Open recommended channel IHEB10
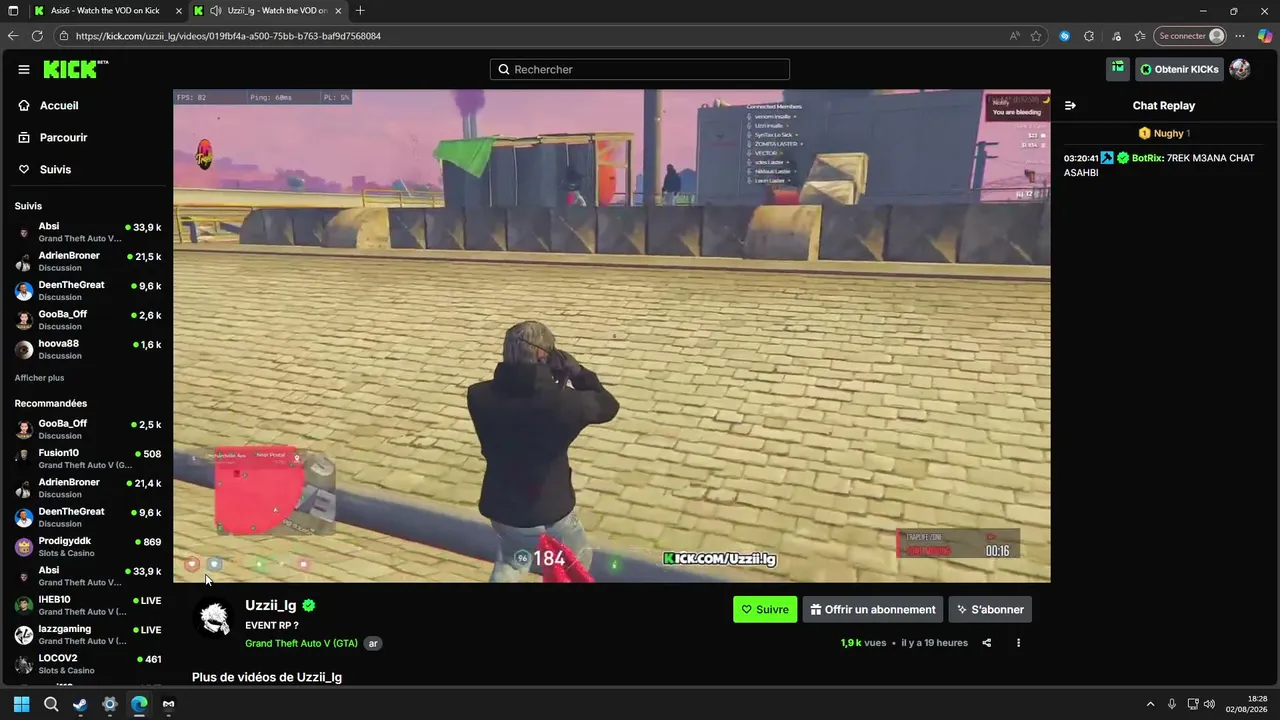The height and width of the screenshot is (720, 1280). 87,605
